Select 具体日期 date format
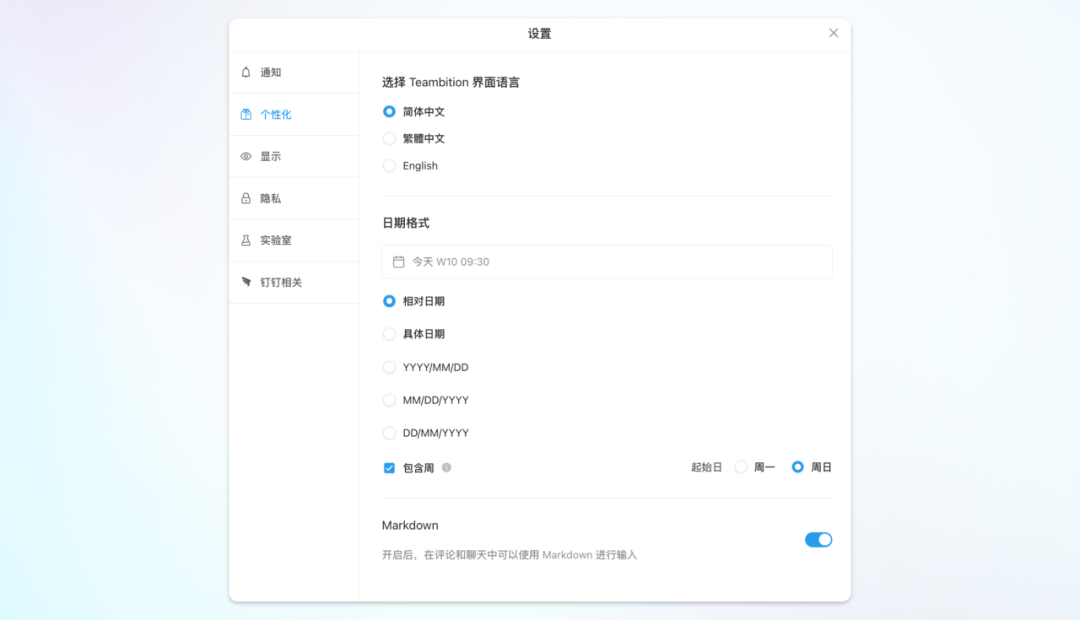This screenshot has width=1080, height=620. pos(389,334)
